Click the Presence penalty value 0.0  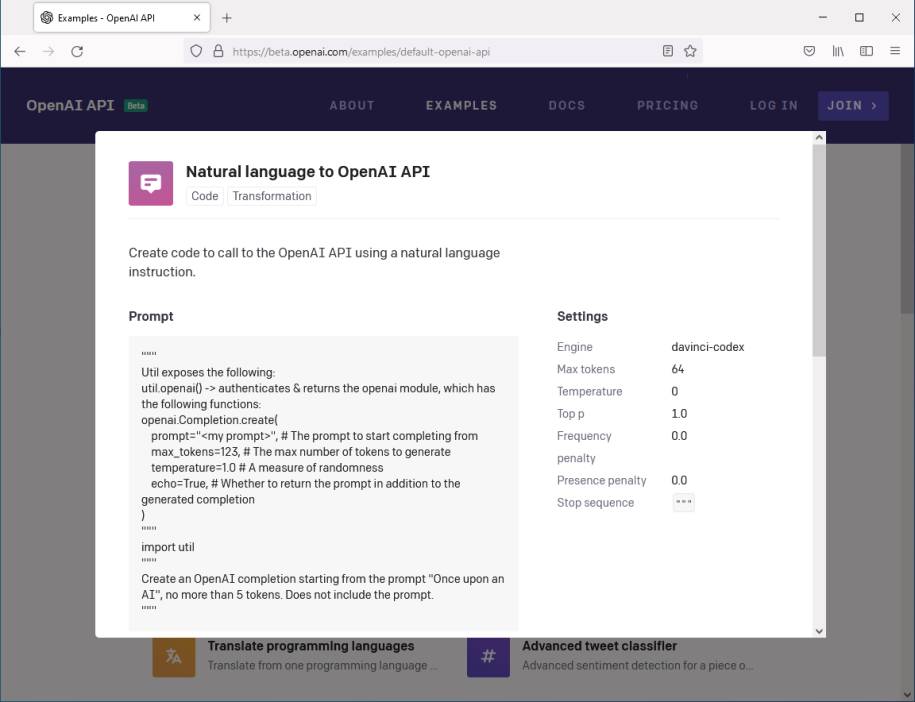(x=679, y=480)
